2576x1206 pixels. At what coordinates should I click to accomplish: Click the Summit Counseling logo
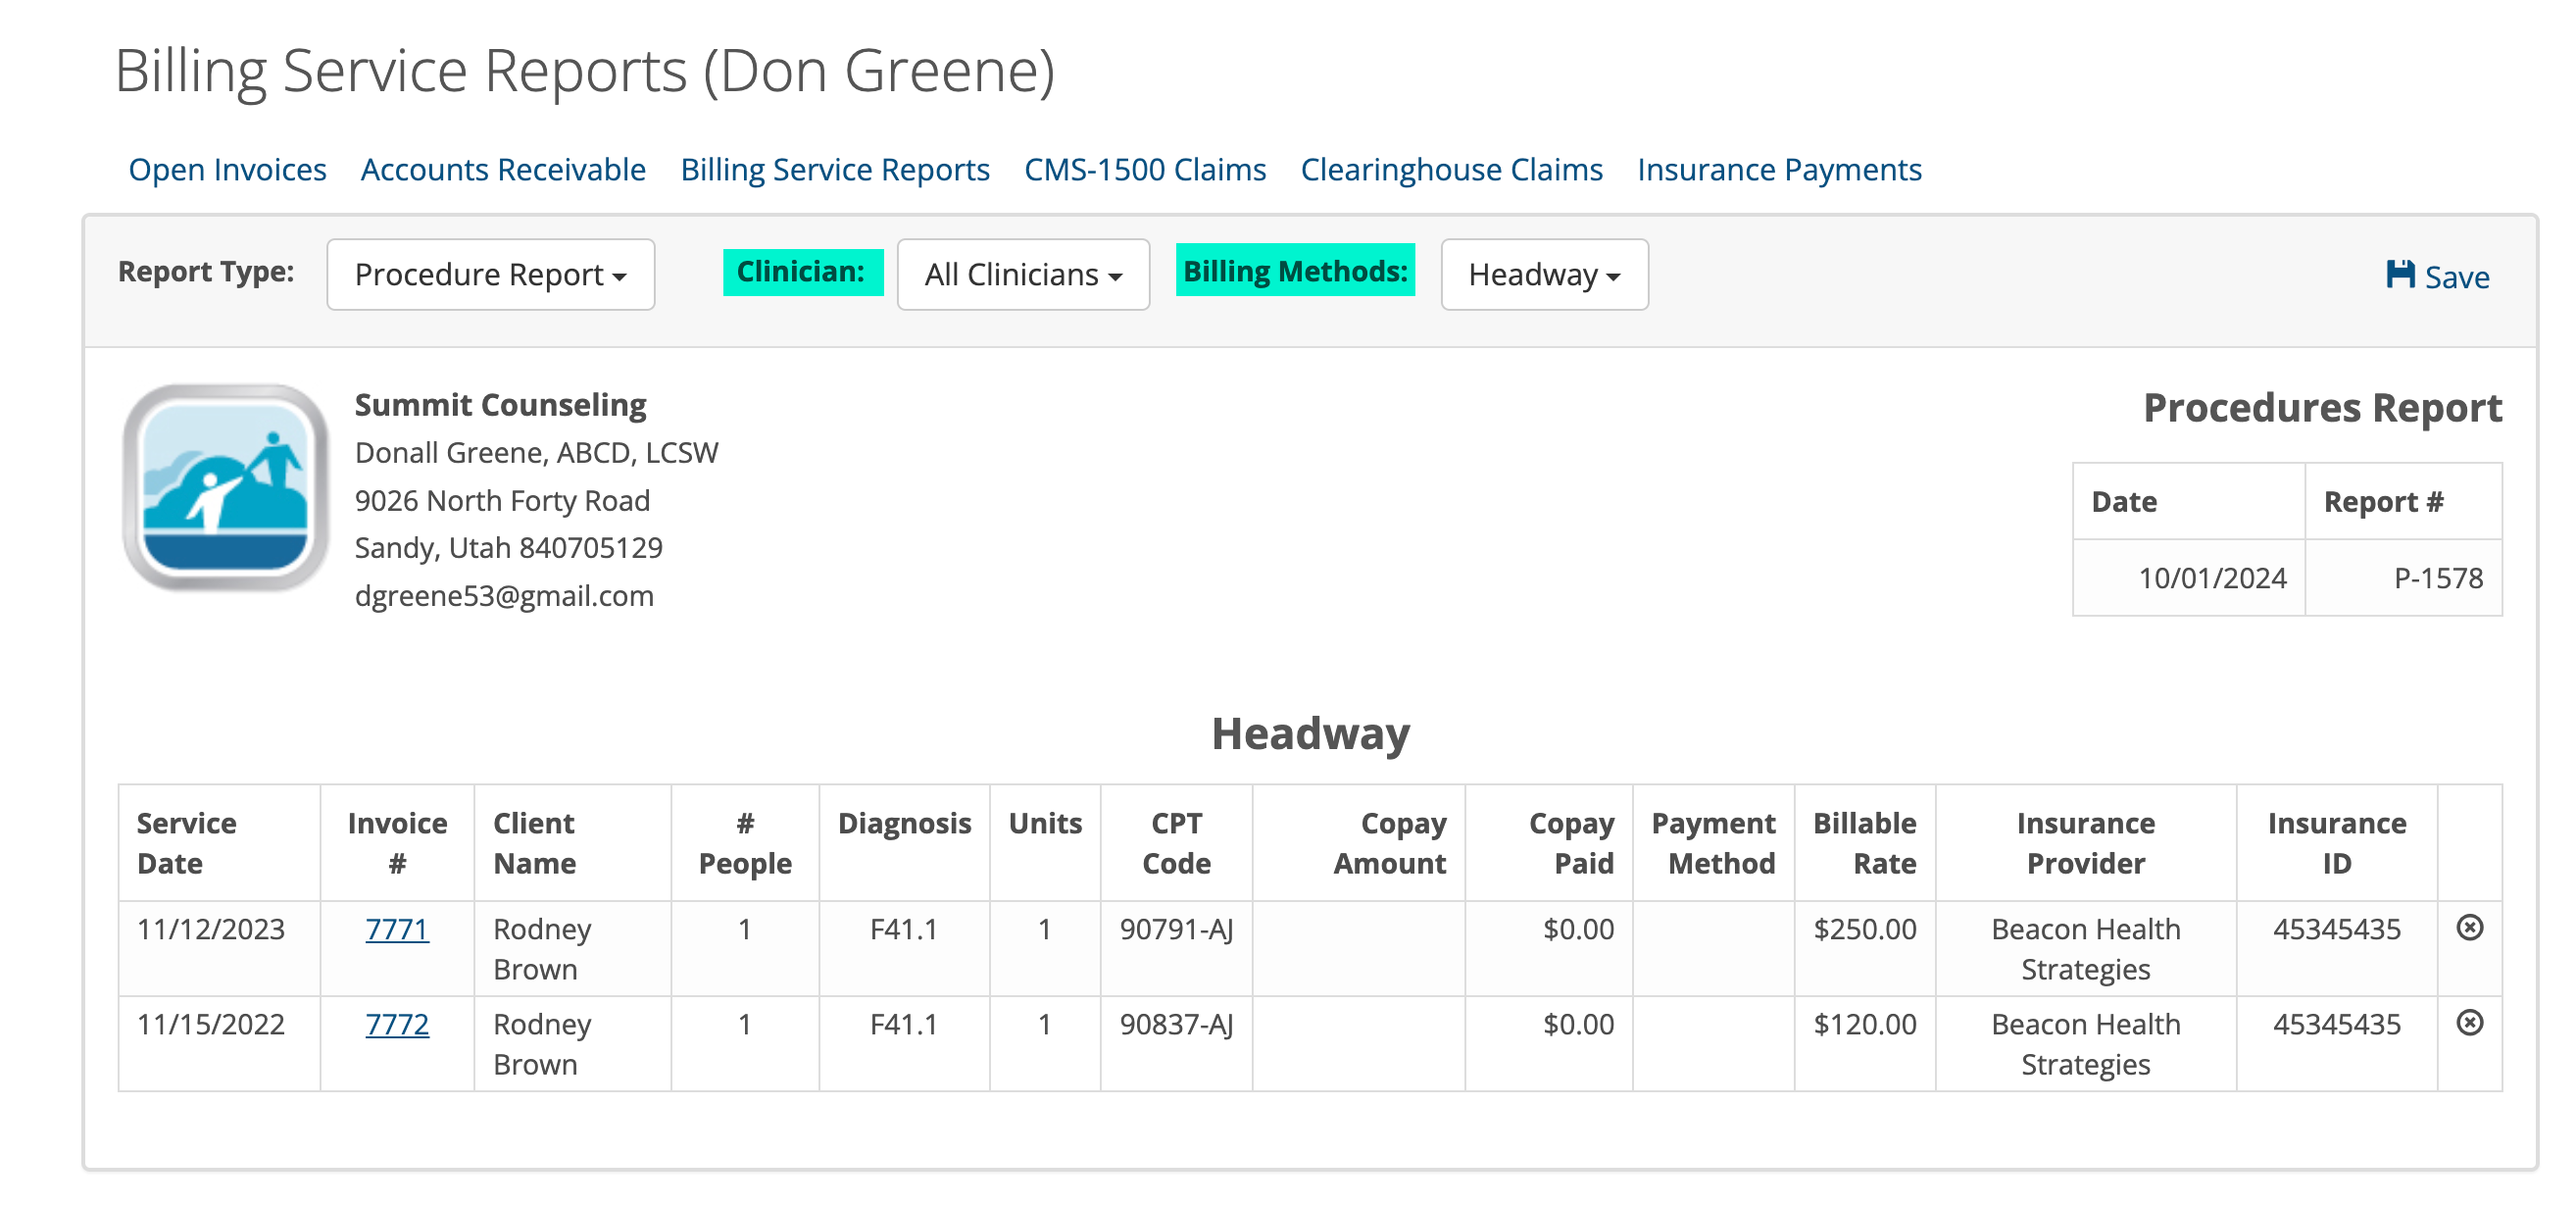(x=225, y=487)
